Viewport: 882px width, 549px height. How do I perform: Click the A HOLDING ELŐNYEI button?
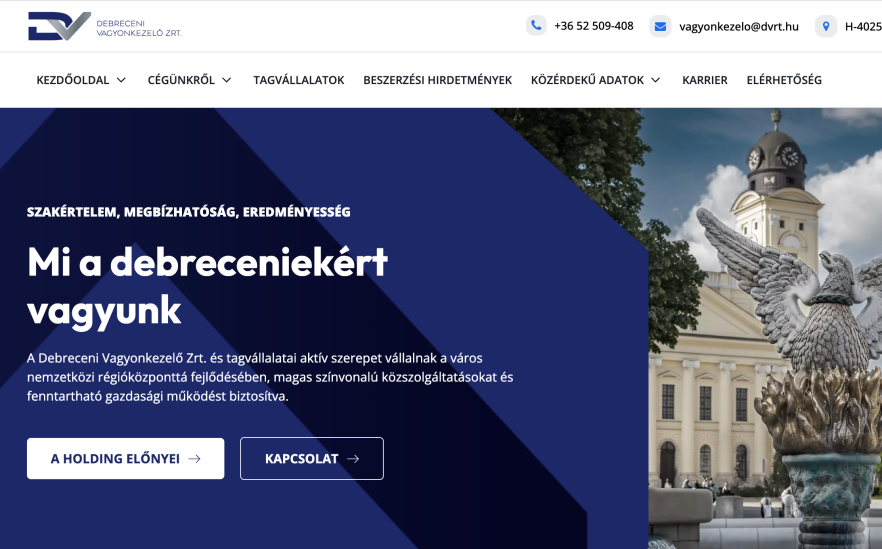pos(125,458)
